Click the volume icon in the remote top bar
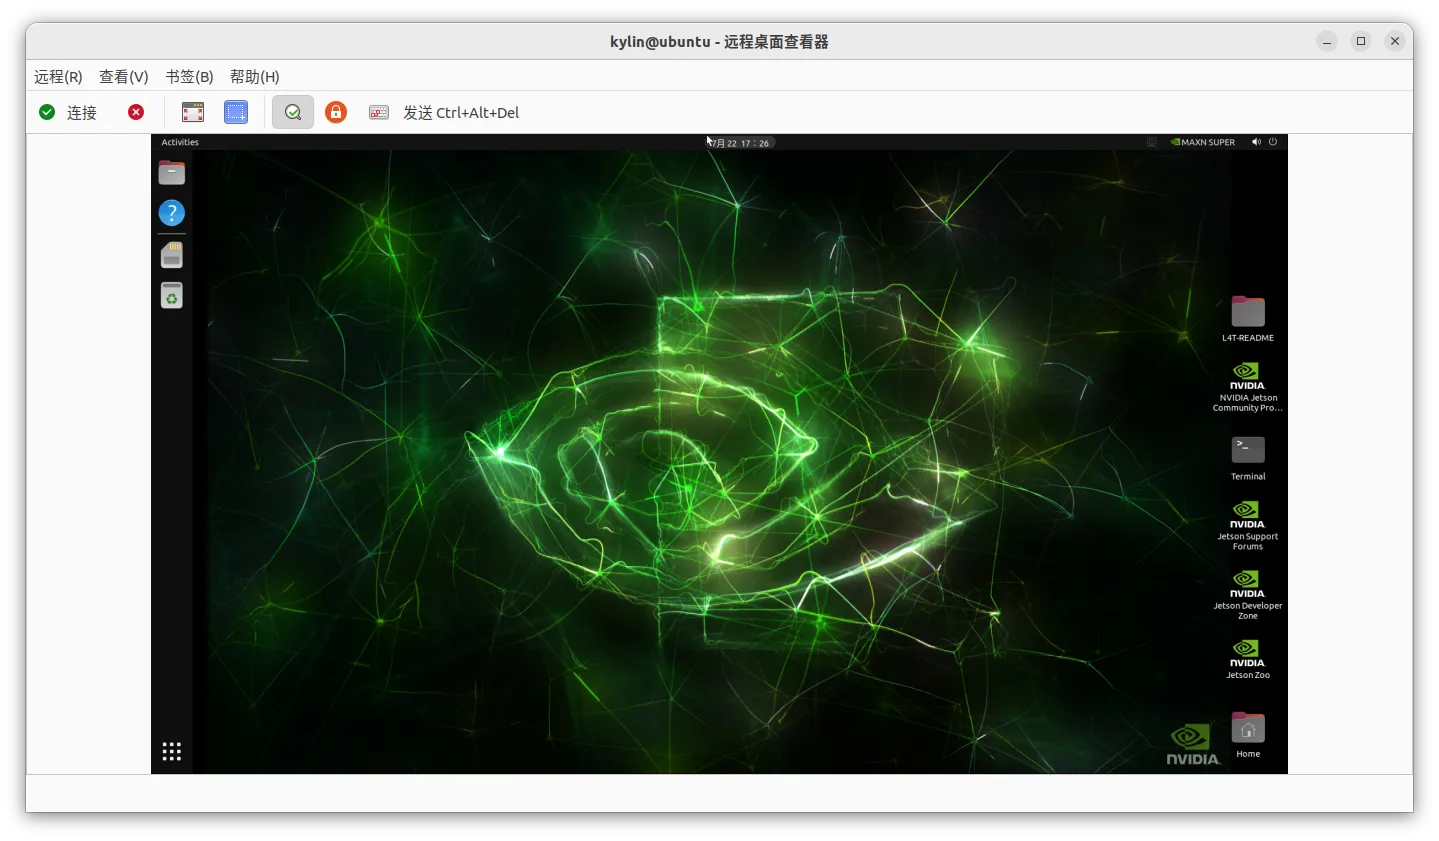The width and height of the screenshot is (1439, 841). tap(1257, 141)
